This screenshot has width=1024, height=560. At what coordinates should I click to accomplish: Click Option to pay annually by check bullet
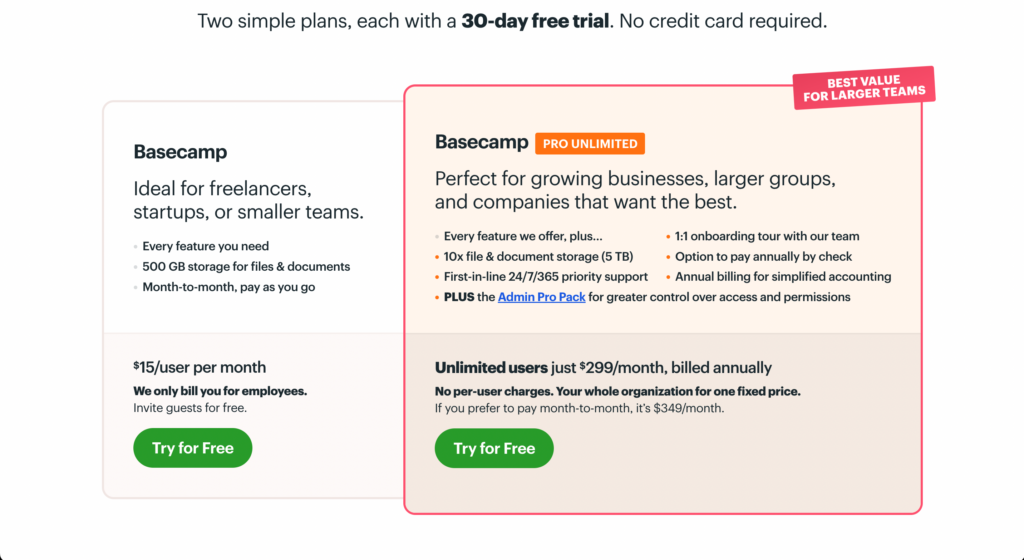[x=763, y=257]
